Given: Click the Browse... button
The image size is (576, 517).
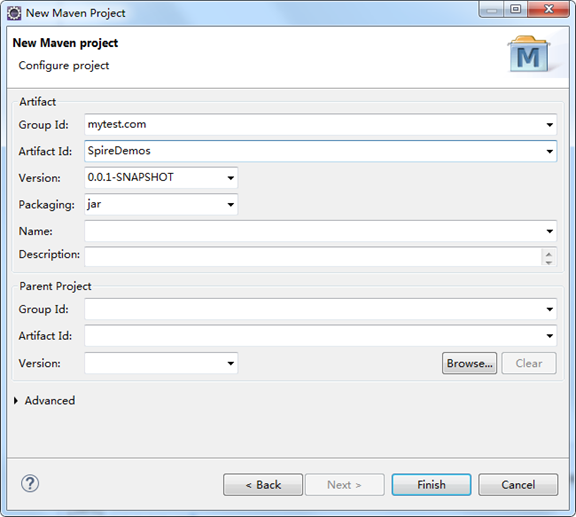Looking at the screenshot, I should [469, 363].
